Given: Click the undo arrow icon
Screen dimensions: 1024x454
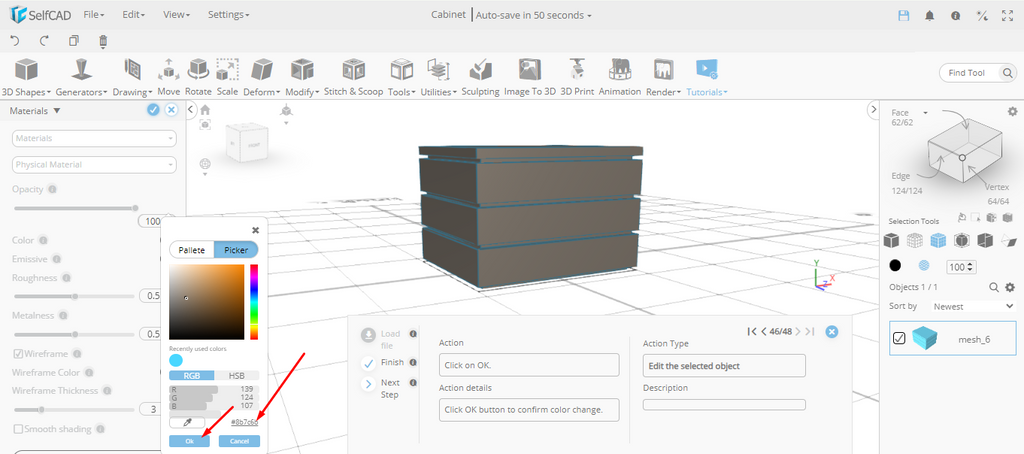Looking at the screenshot, I should click(x=15, y=41).
